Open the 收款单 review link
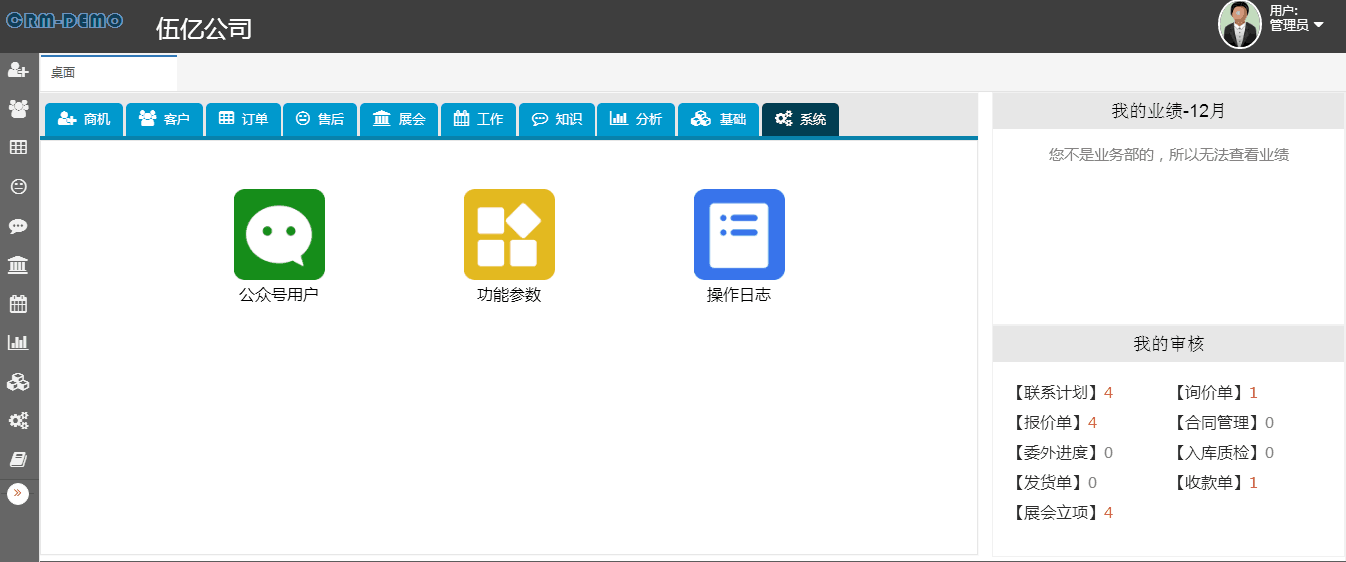Image resolution: width=1346 pixels, height=562 pixels. [x=1215, y=483]
